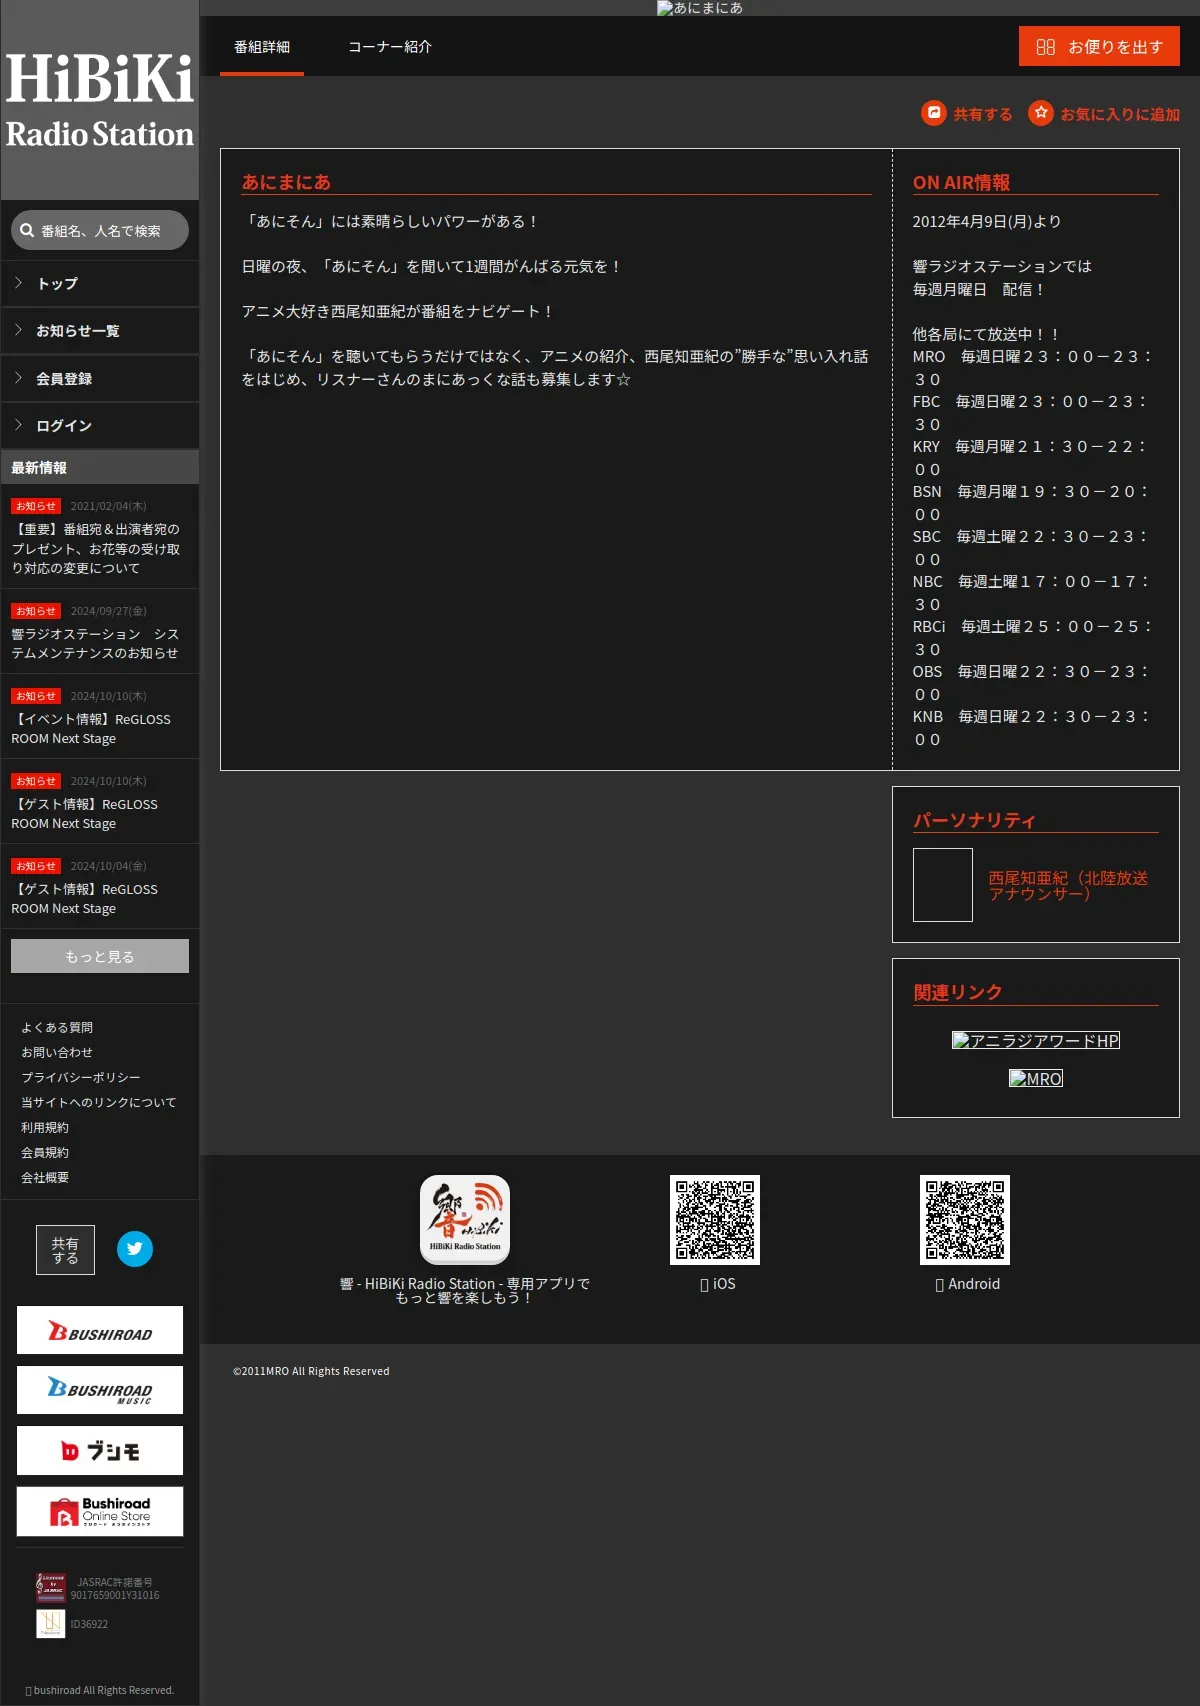Open お知らせ一覧 menu item
This screenshot has width=1200, height=1706.
pyautogui.click(x=100, y=331)
